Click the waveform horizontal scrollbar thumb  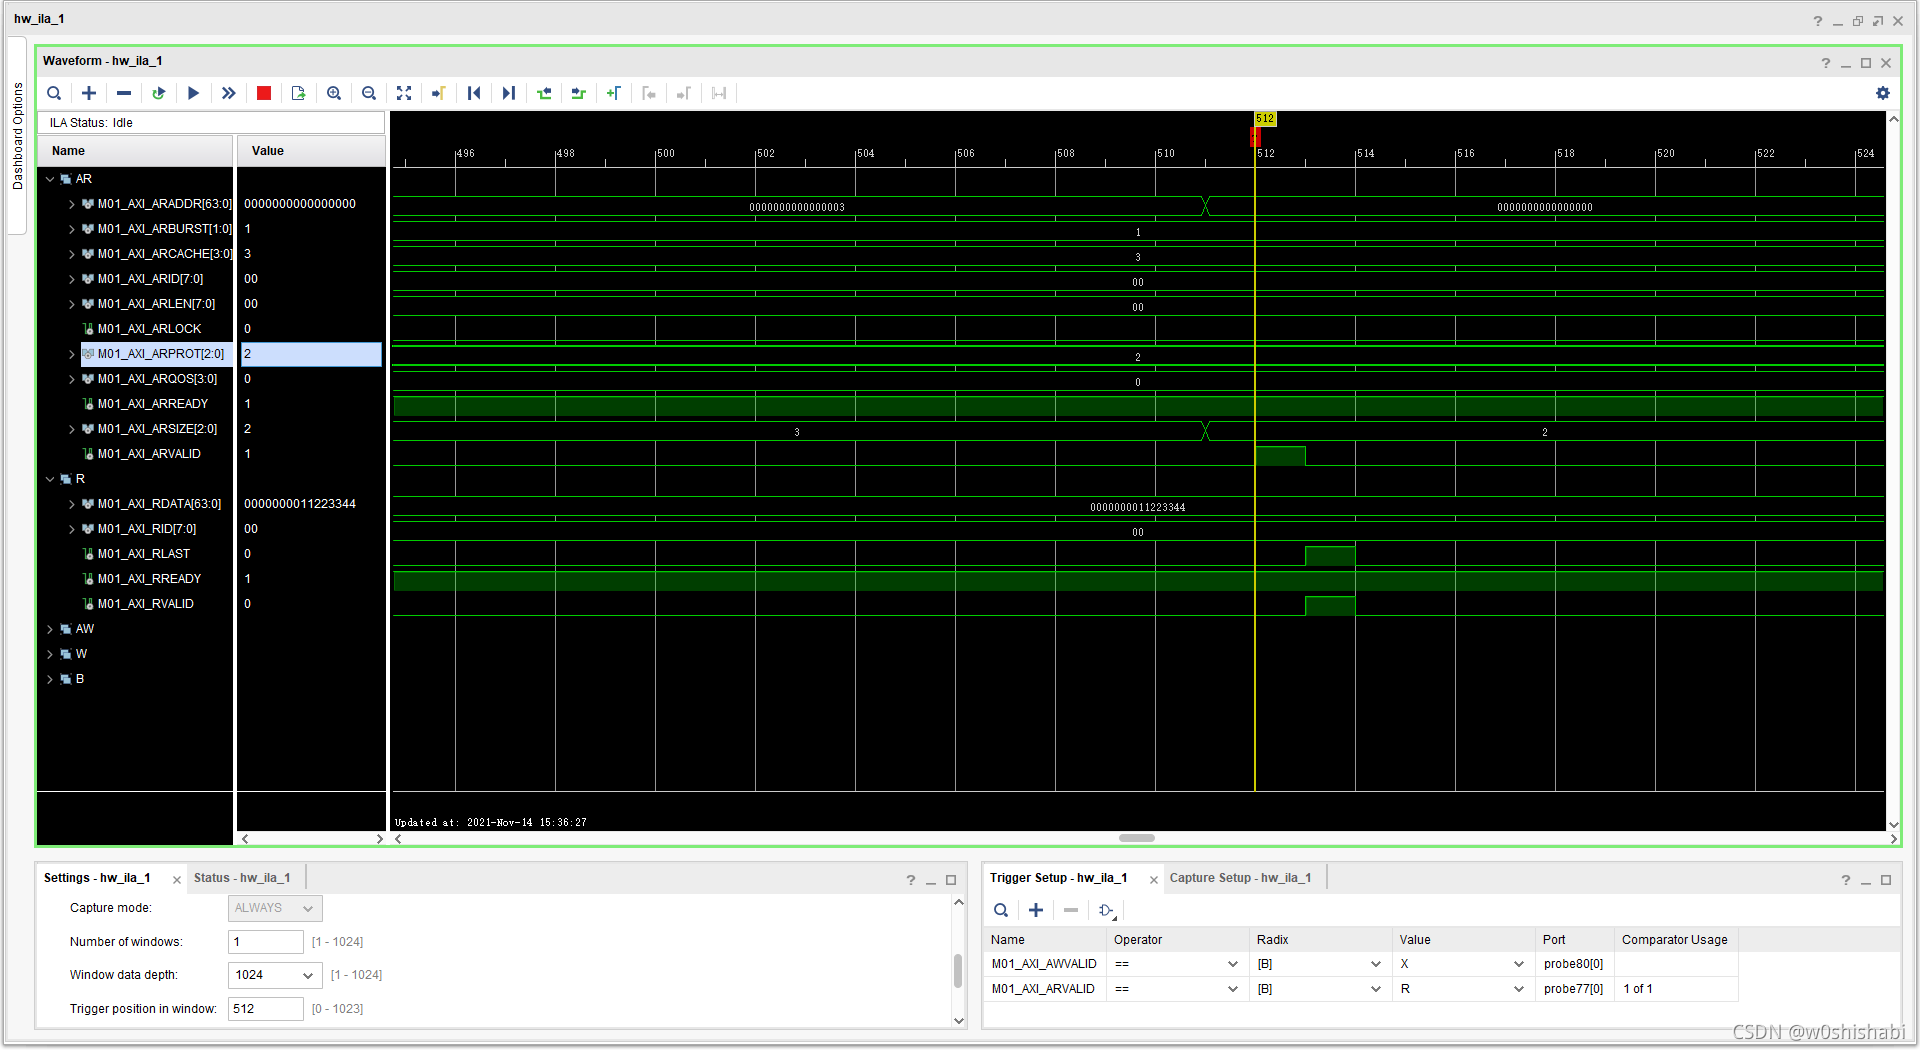pyautogui.click(x=1137, y=838)
